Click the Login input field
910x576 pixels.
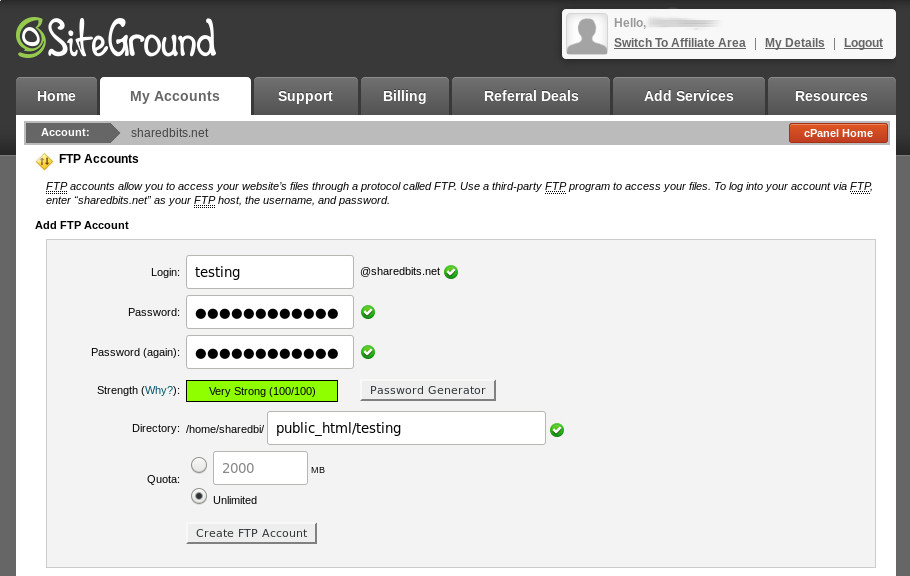click(270, 272)
